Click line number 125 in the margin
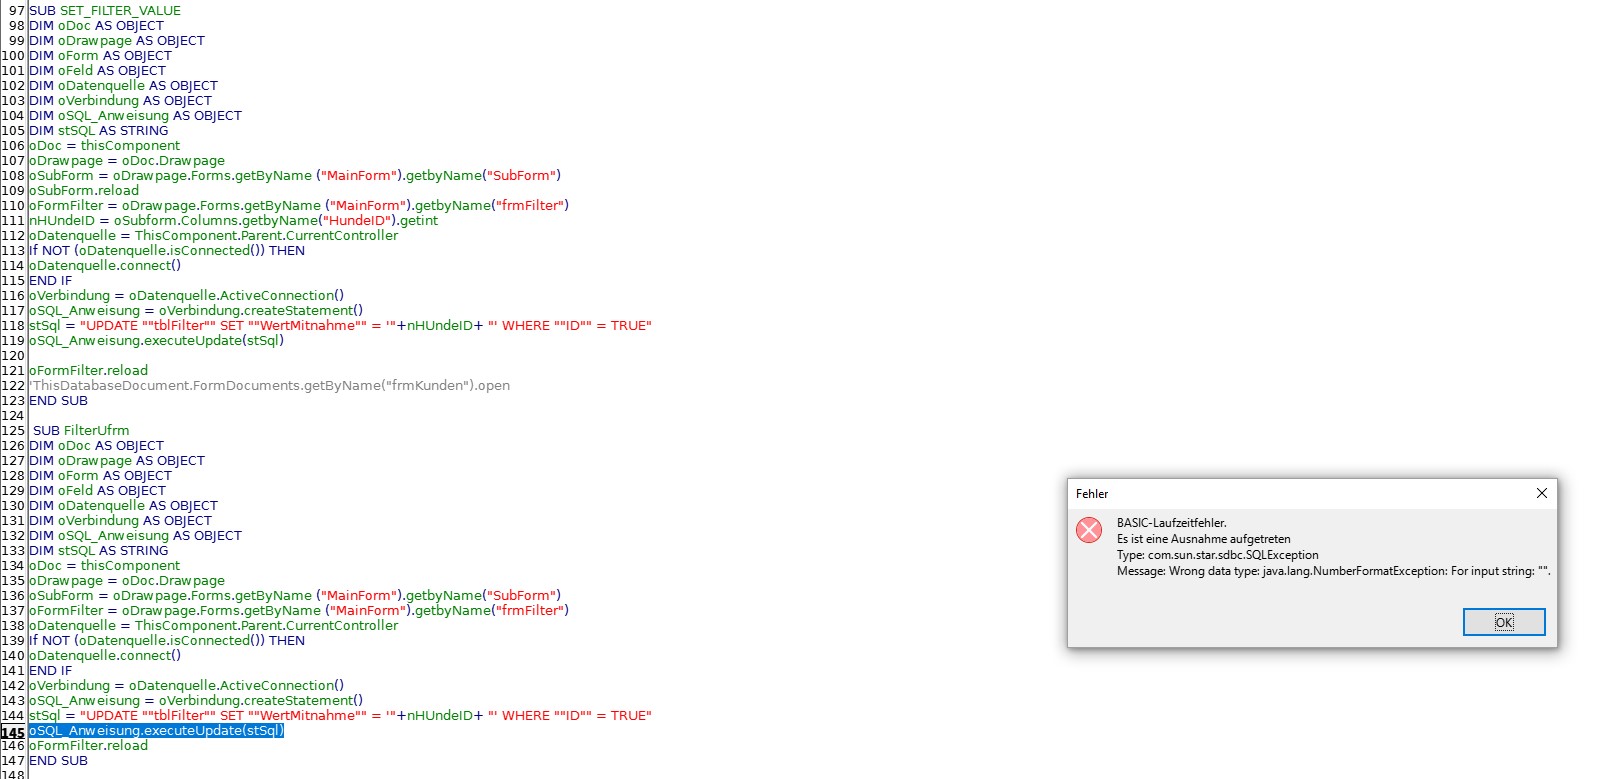 point(13,431)
